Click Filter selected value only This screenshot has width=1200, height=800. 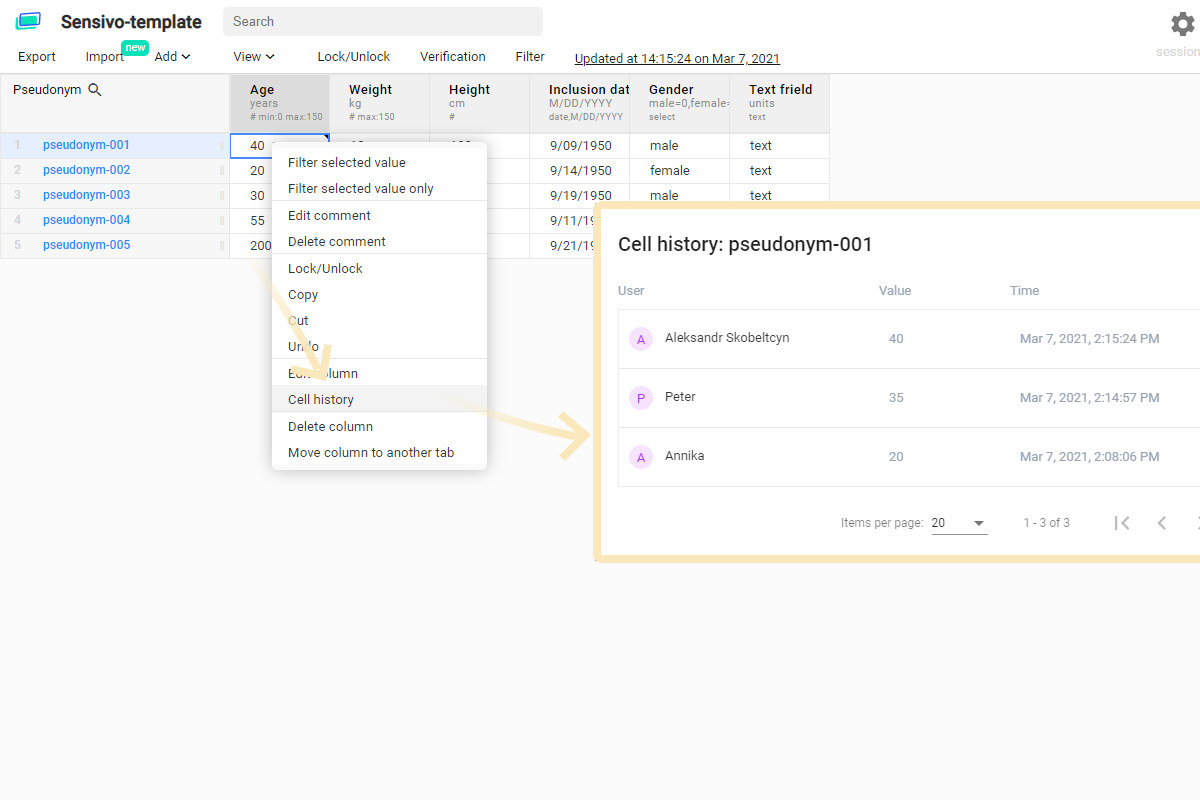[360, 188]
